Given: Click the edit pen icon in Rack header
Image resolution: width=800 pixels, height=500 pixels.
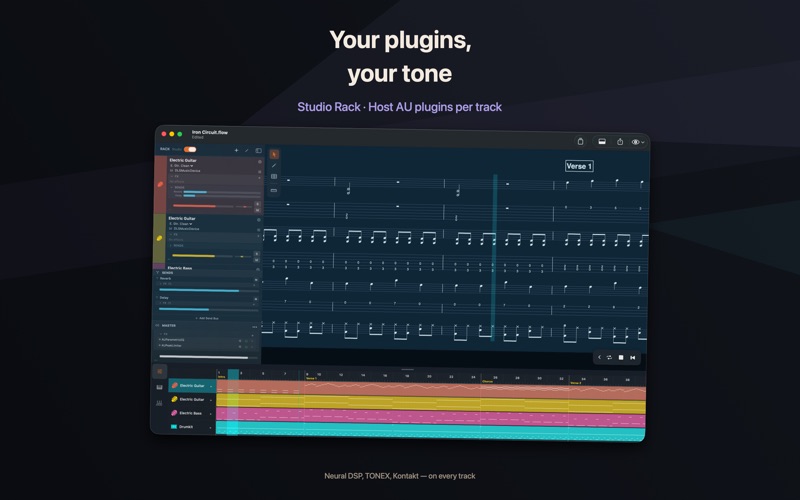Looking at the screenshot, I should coord(247,151).
